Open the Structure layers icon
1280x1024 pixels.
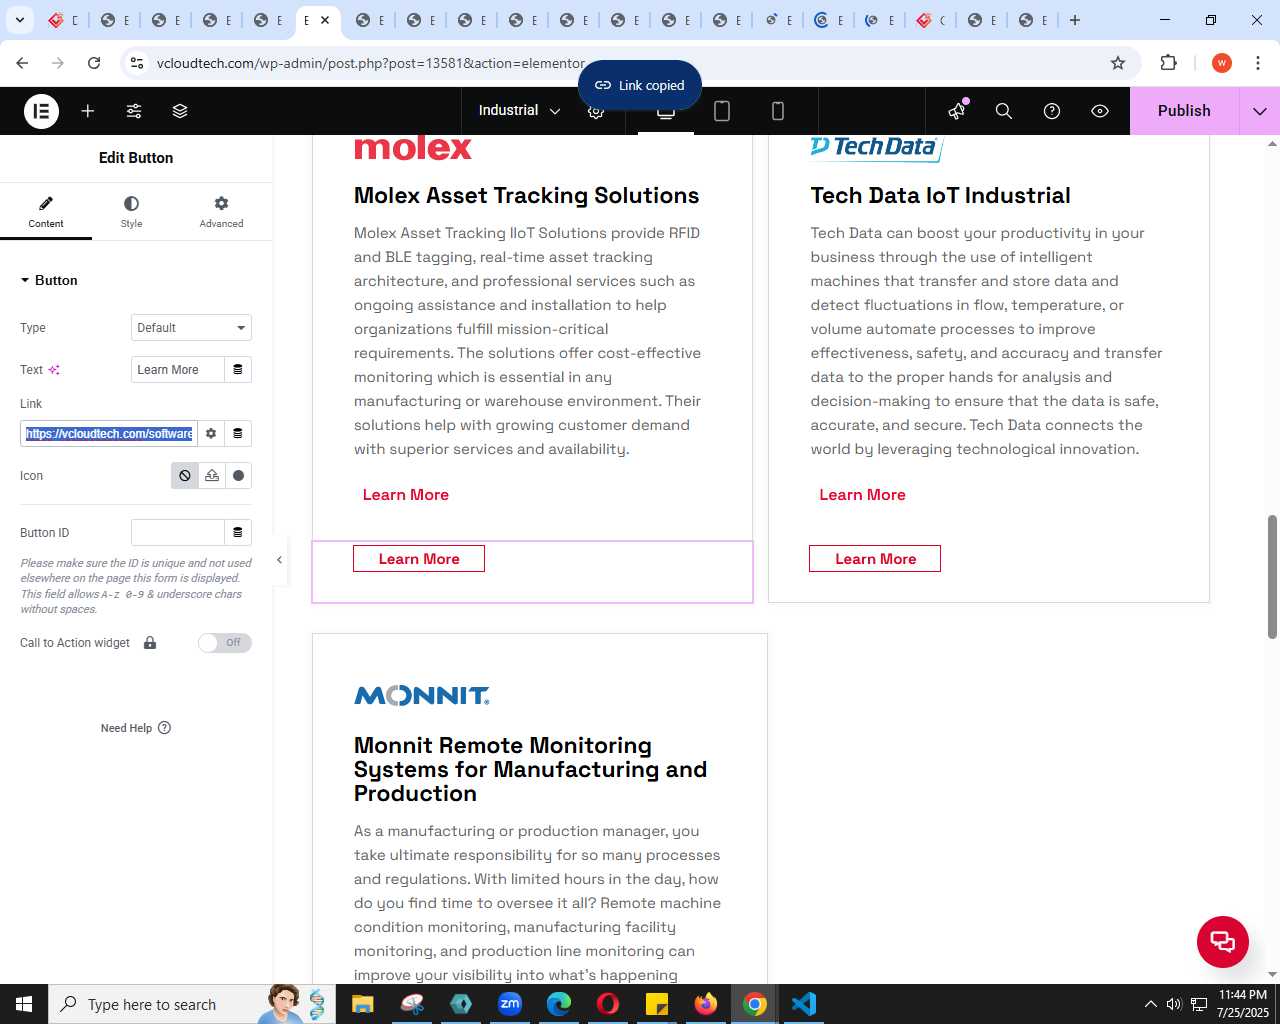click(180, 111)
